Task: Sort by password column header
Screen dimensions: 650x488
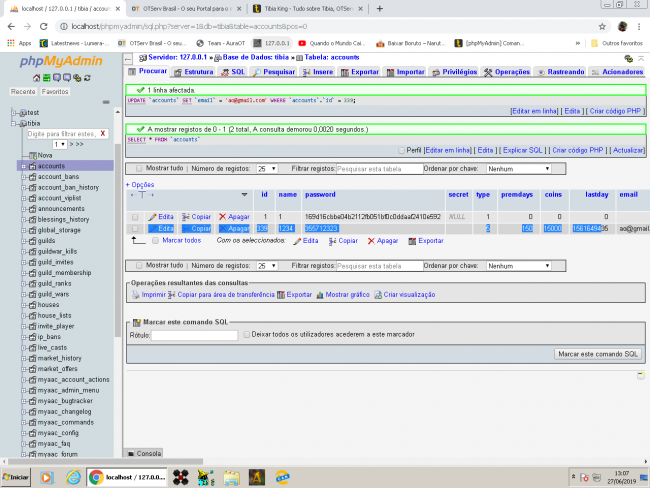Action: tap(320, 194)
